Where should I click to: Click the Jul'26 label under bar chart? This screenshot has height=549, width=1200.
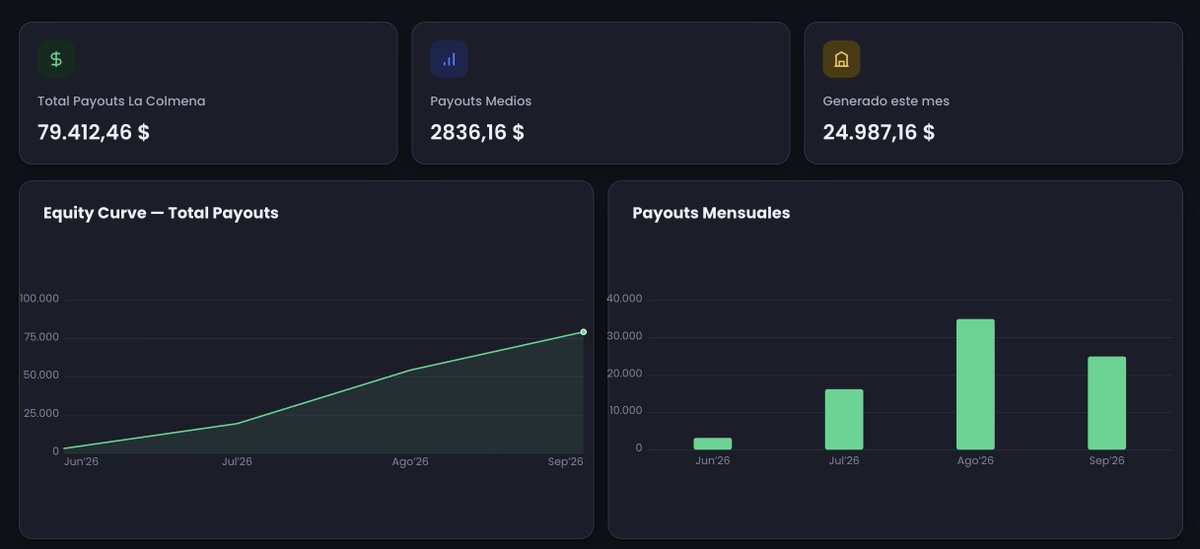[844, 461]
